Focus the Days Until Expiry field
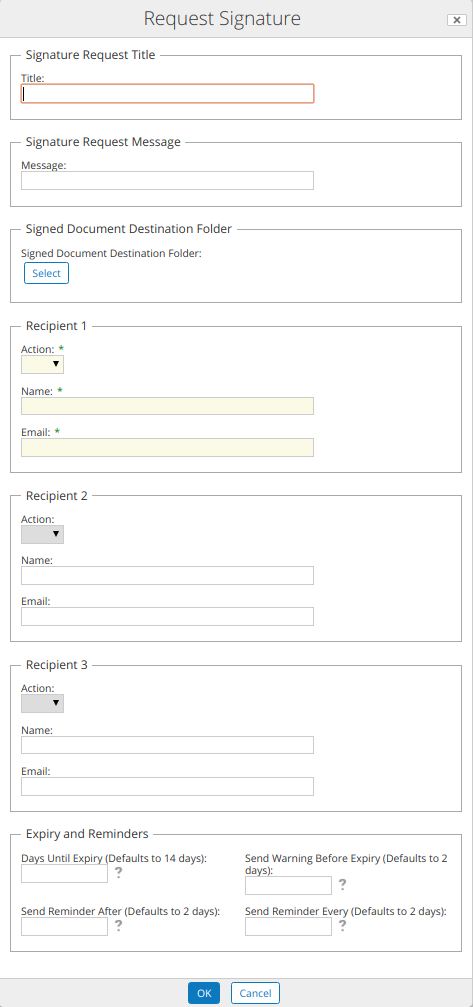 64,873
